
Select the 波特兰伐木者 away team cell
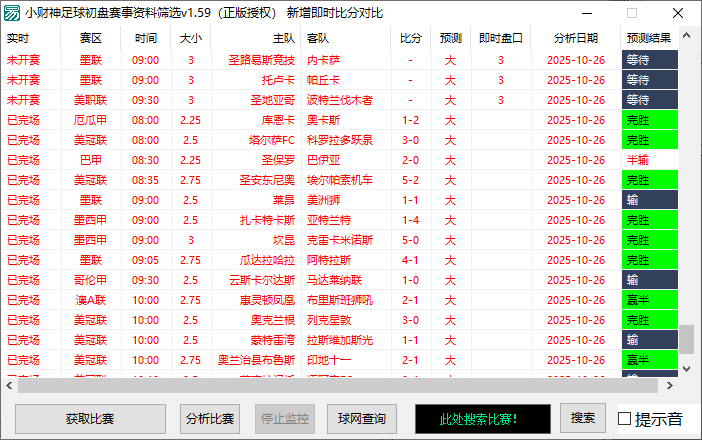point(339,100)
